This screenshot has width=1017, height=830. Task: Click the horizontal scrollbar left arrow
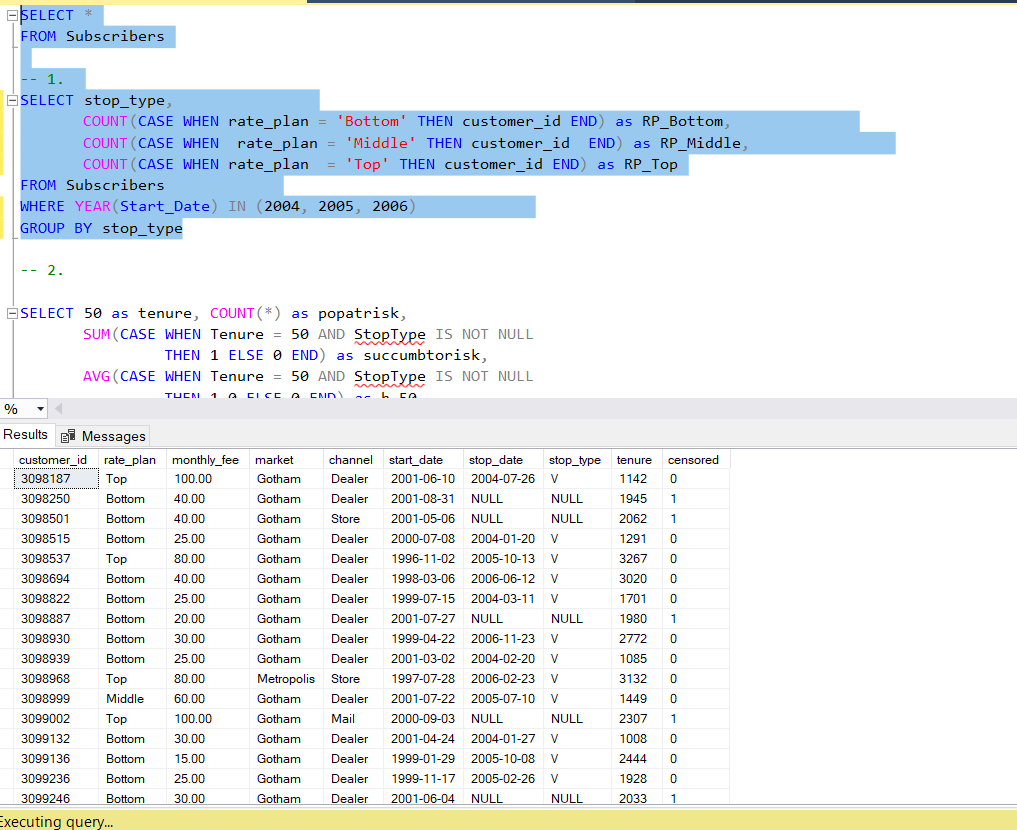coord(58,409)
